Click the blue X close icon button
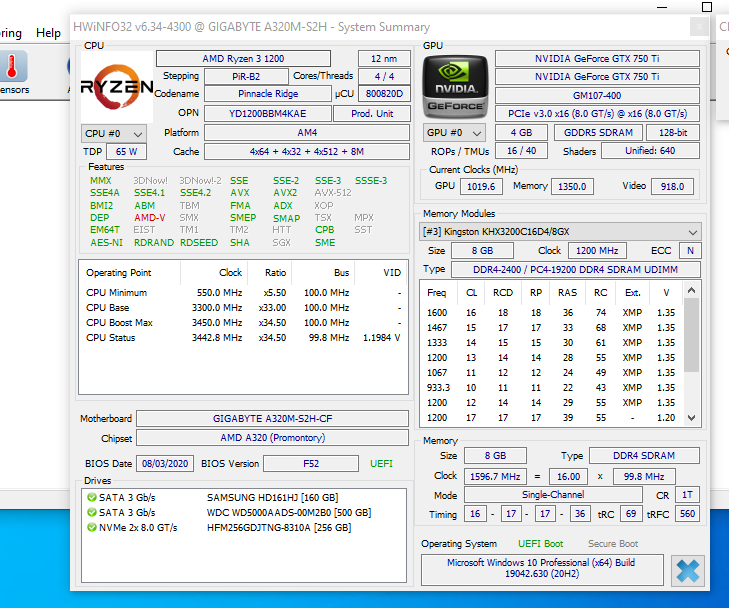This screenshot has width=729, height=608. [x=688, y=571]
